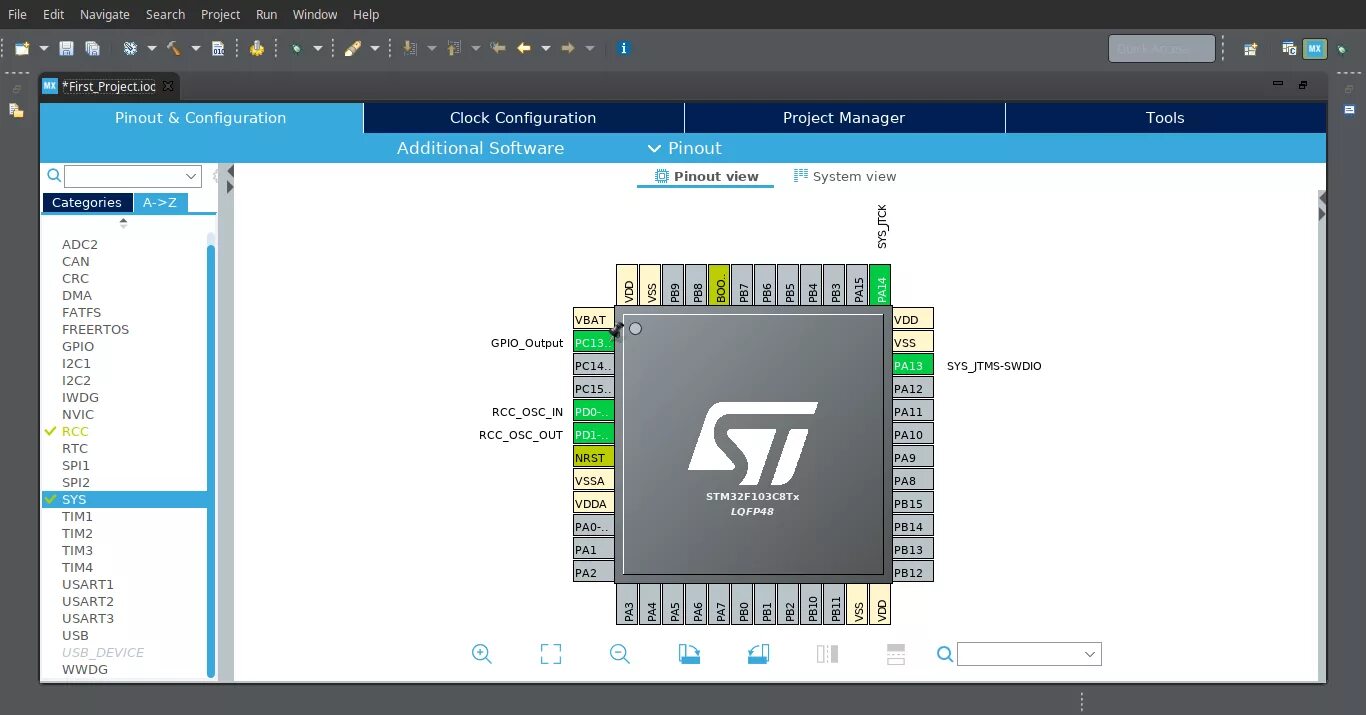Click the New file toolbar icon

21,48
